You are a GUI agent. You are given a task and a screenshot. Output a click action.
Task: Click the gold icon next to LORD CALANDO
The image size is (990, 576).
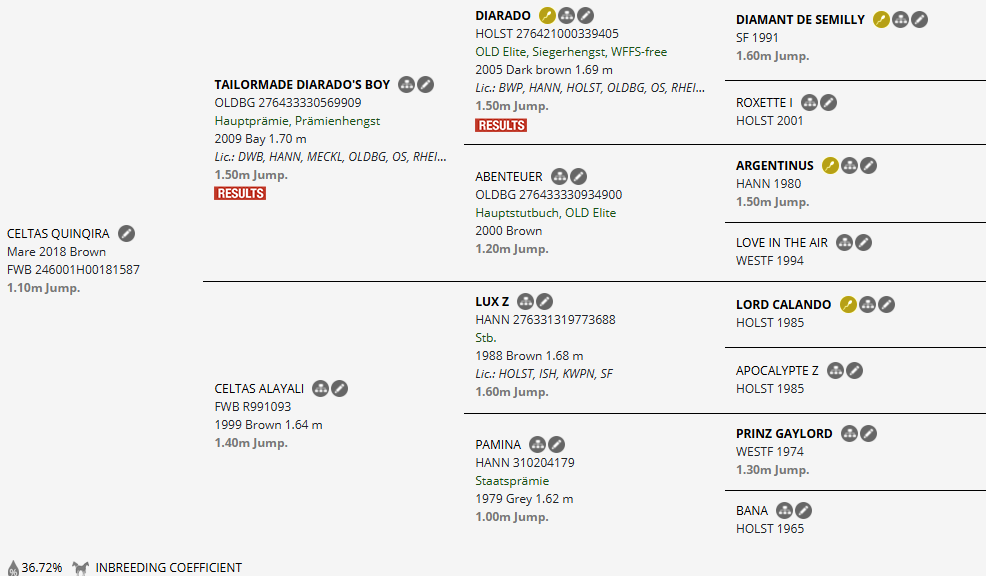point(848,305)
